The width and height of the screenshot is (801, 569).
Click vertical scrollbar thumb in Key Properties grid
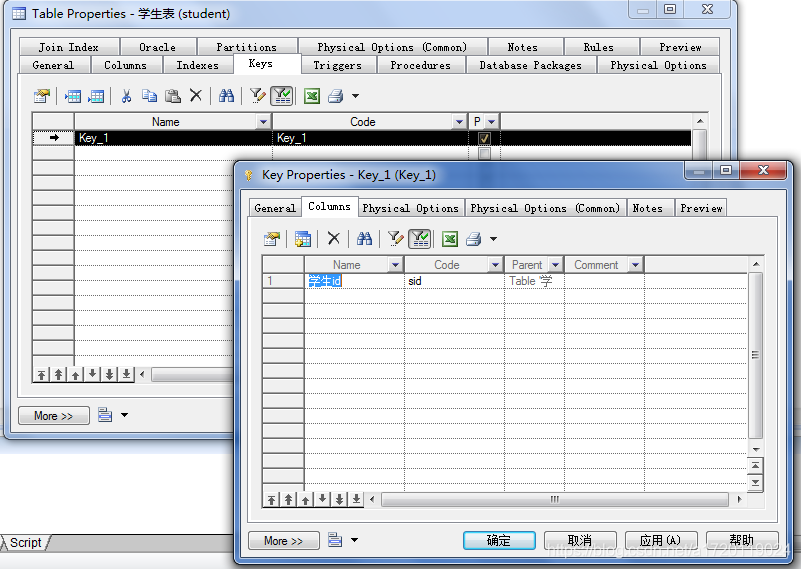coord(755,355)
